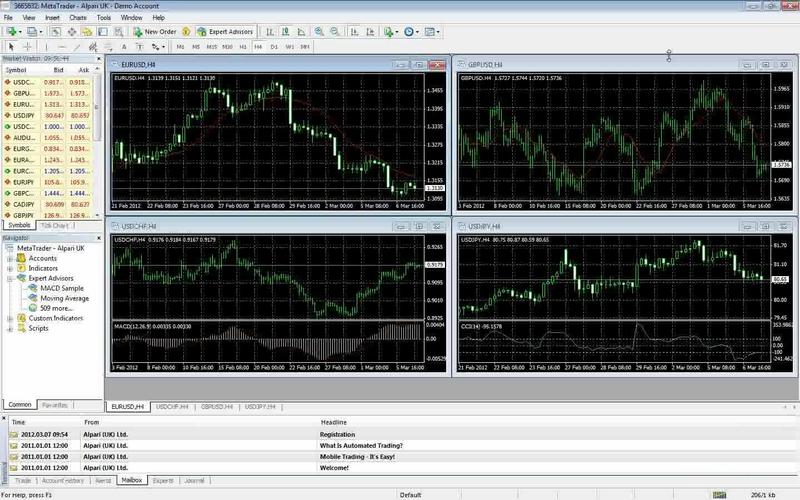Select the text label tool
Image resolution: width=800 pixels, height=500 pixels.
click(139, 47)
